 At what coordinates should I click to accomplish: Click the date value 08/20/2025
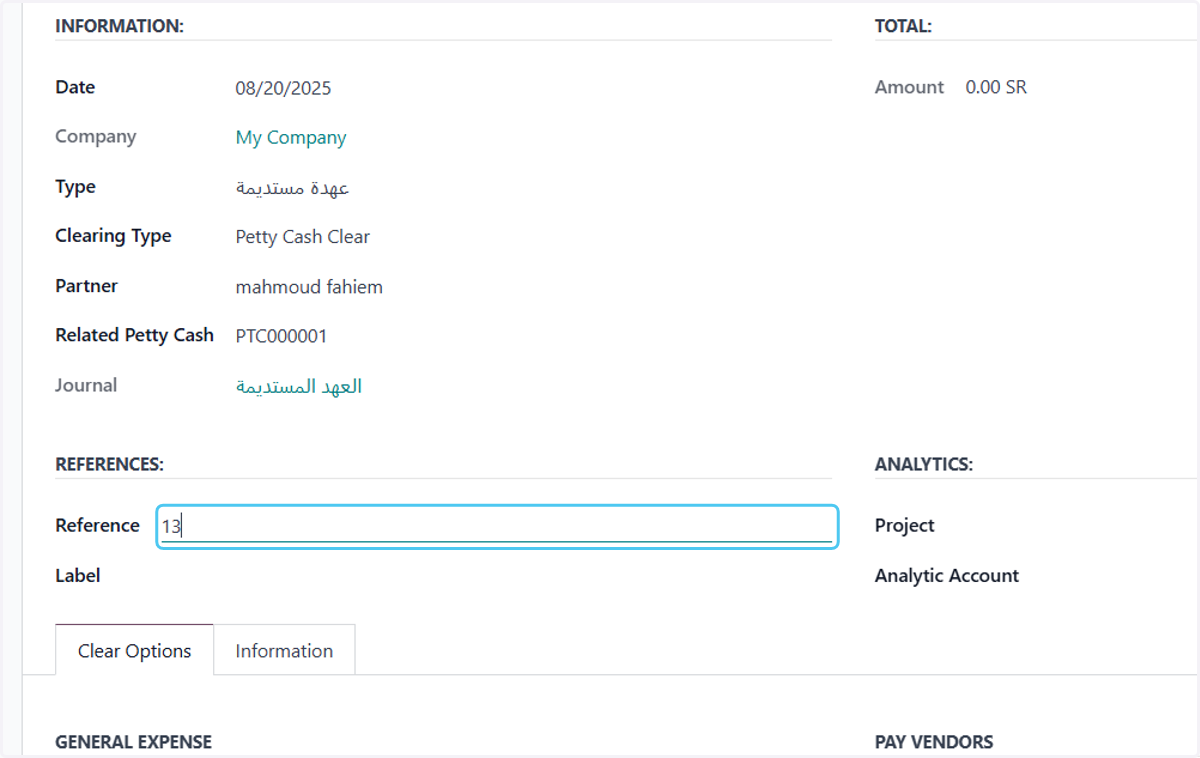pyautogui.click(x=283, y=88)
